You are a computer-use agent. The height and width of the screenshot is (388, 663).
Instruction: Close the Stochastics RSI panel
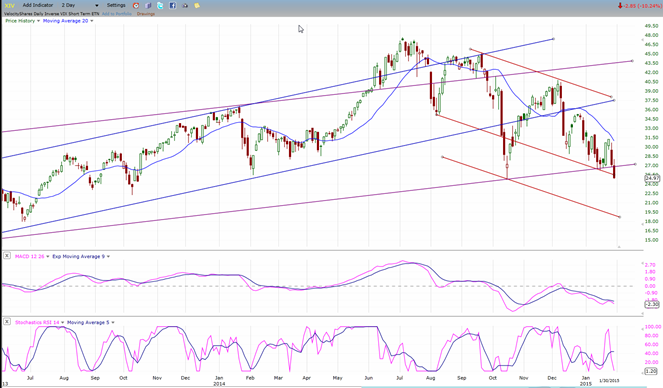coord(7,322)
